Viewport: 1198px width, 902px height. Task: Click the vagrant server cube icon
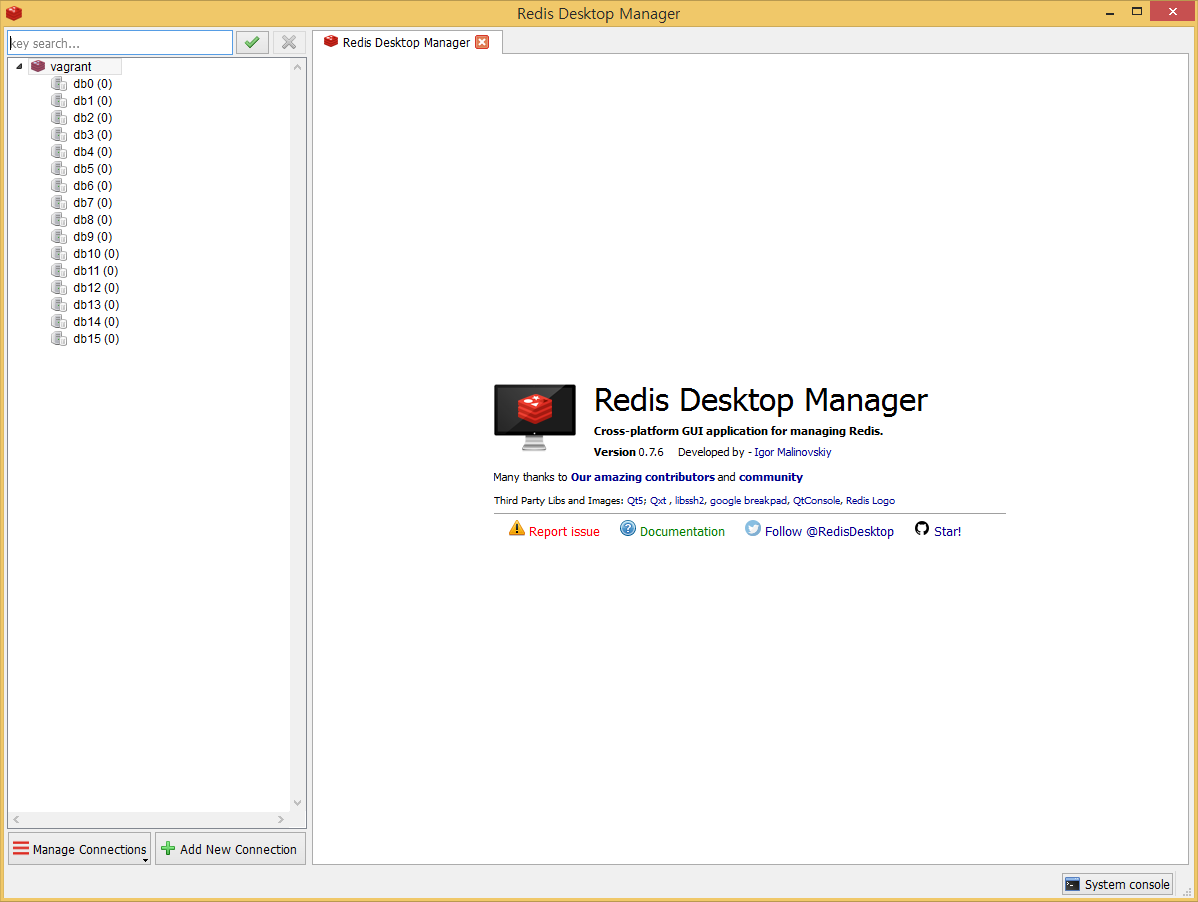tap(38, 66)
